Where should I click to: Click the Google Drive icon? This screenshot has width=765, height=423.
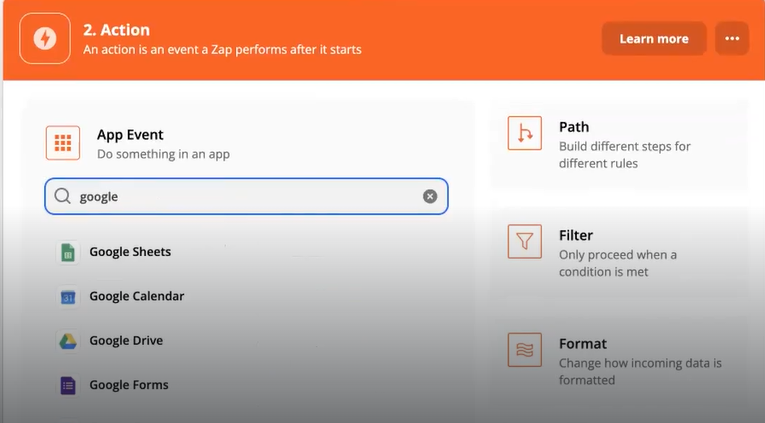click(x=68, y=341)
